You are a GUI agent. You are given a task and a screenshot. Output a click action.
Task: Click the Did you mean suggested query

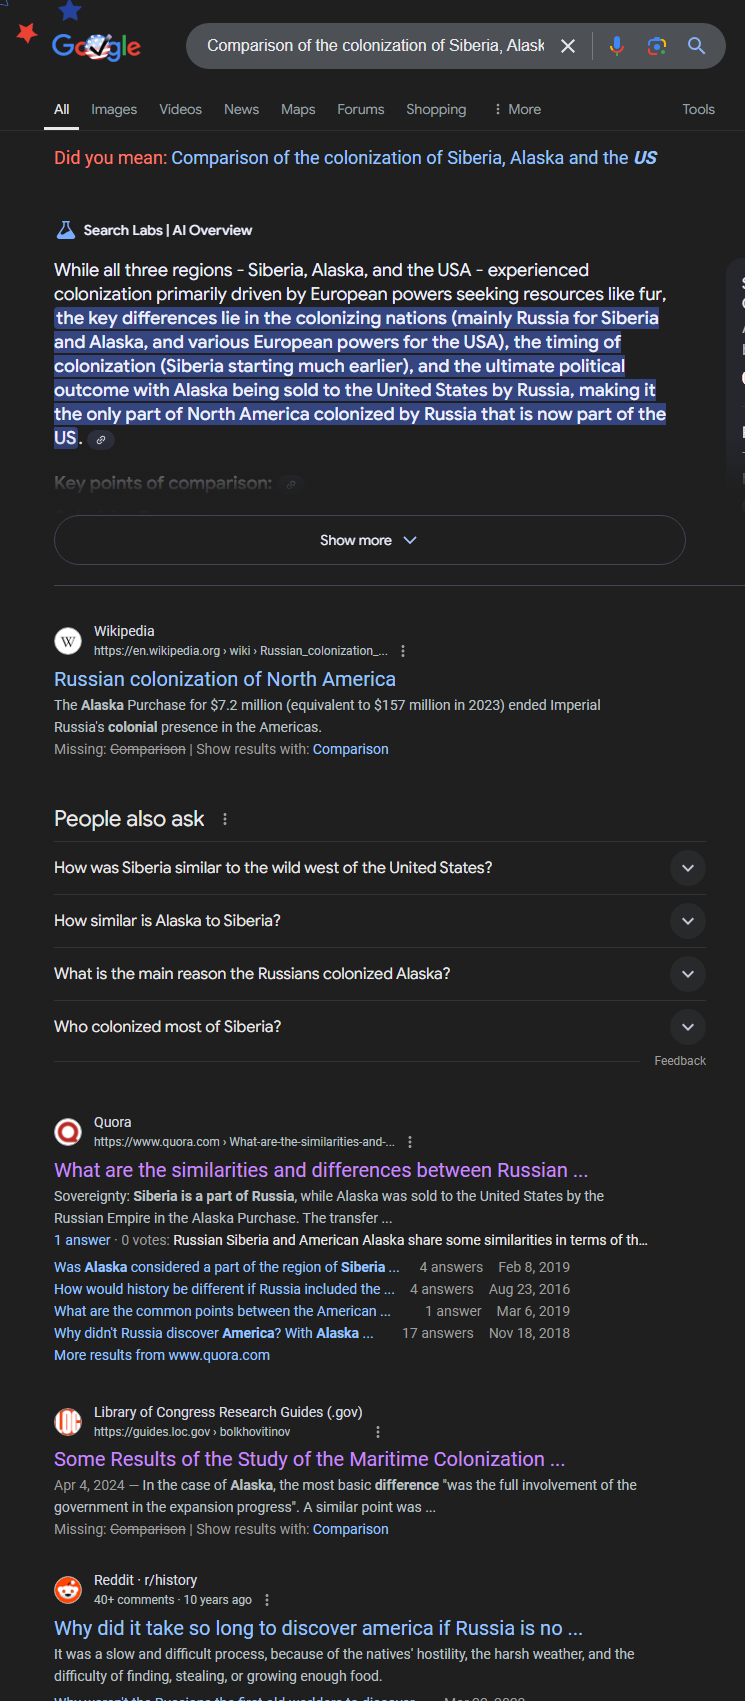(x=414, y=158)
